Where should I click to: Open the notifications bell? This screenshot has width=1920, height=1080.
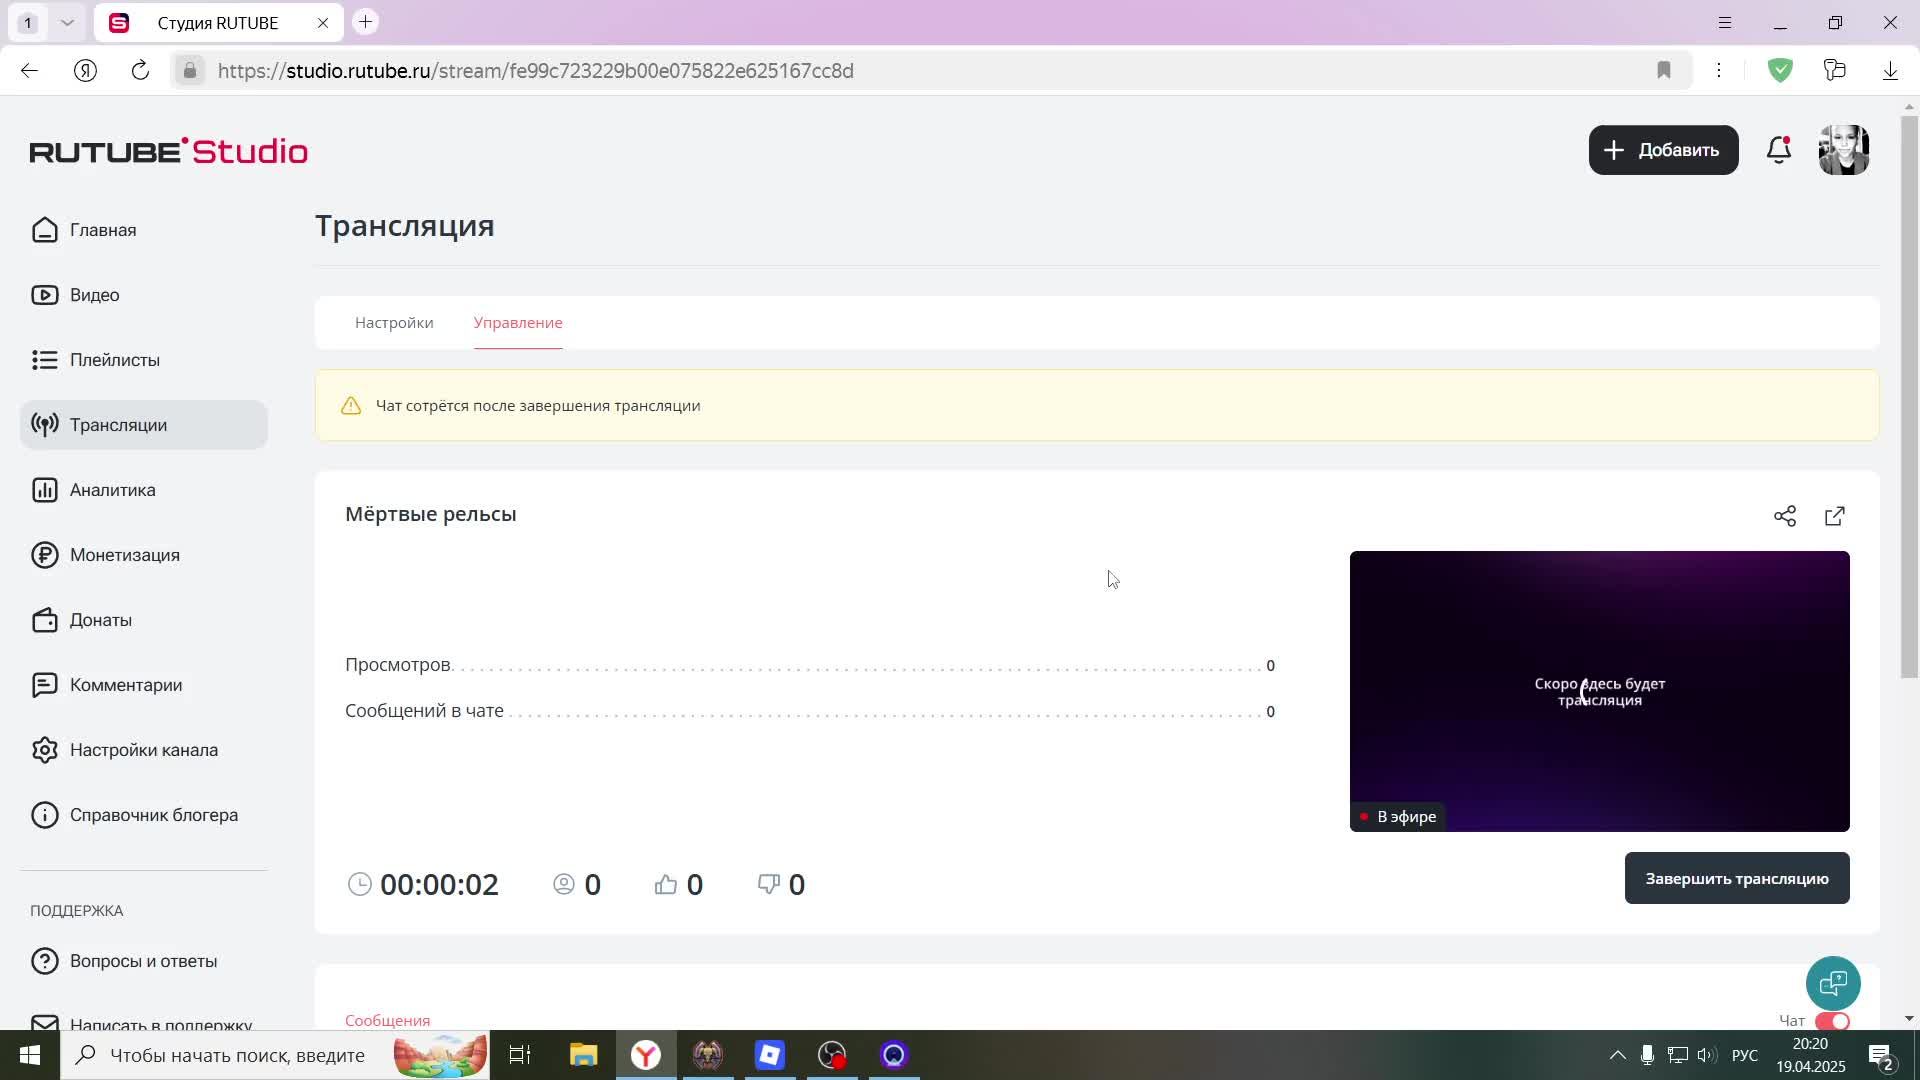[x=1778, y=150]
